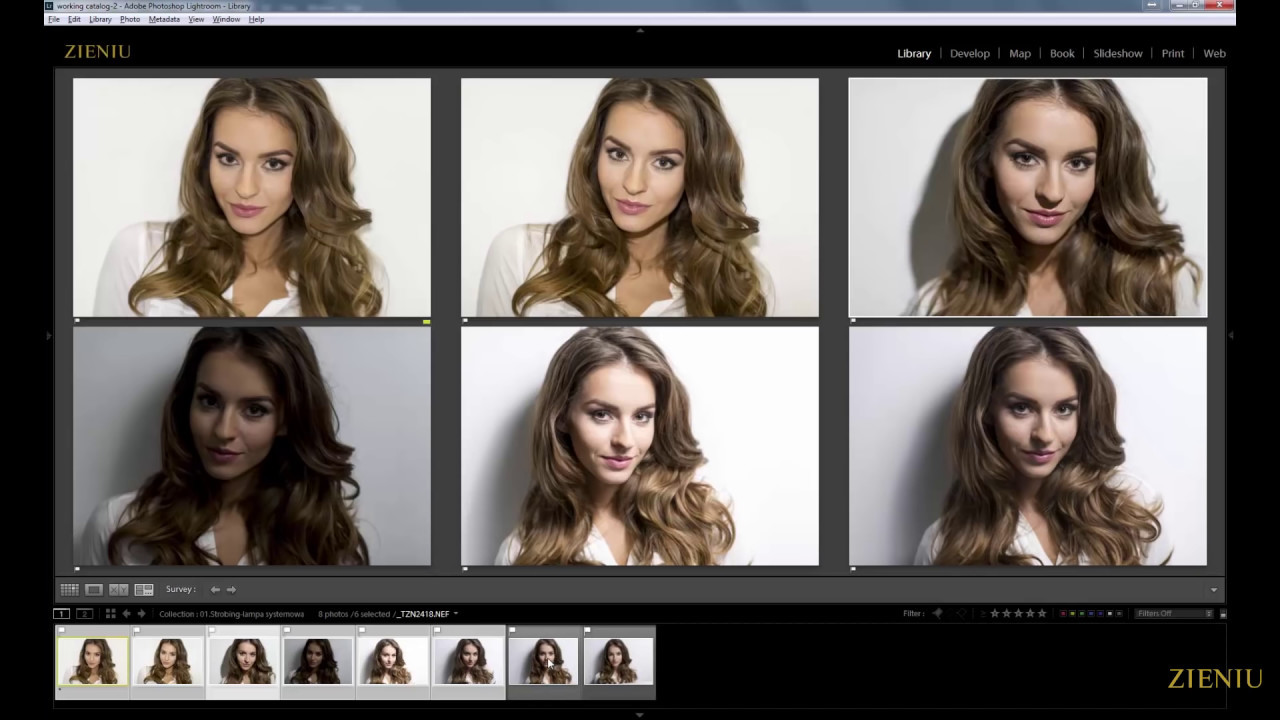1280x720 pixels.
Task: Collapse filmstrip with bottom arrow
Action: (640, 715)
